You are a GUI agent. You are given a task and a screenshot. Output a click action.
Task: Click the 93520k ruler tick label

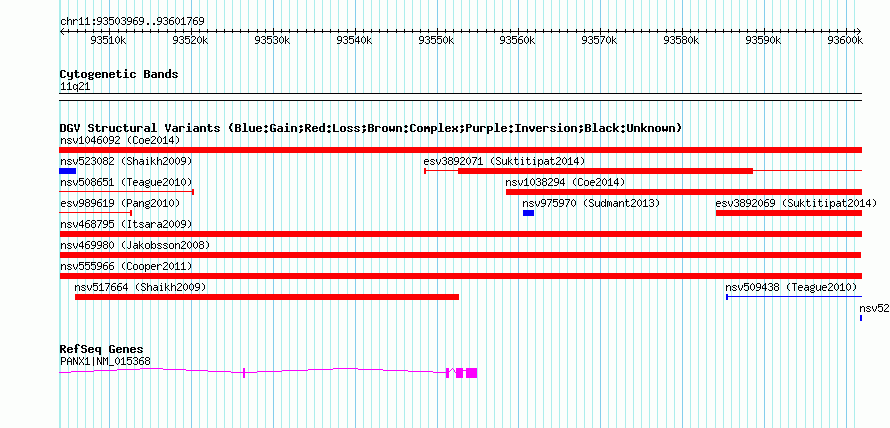(x=191, y=40)
